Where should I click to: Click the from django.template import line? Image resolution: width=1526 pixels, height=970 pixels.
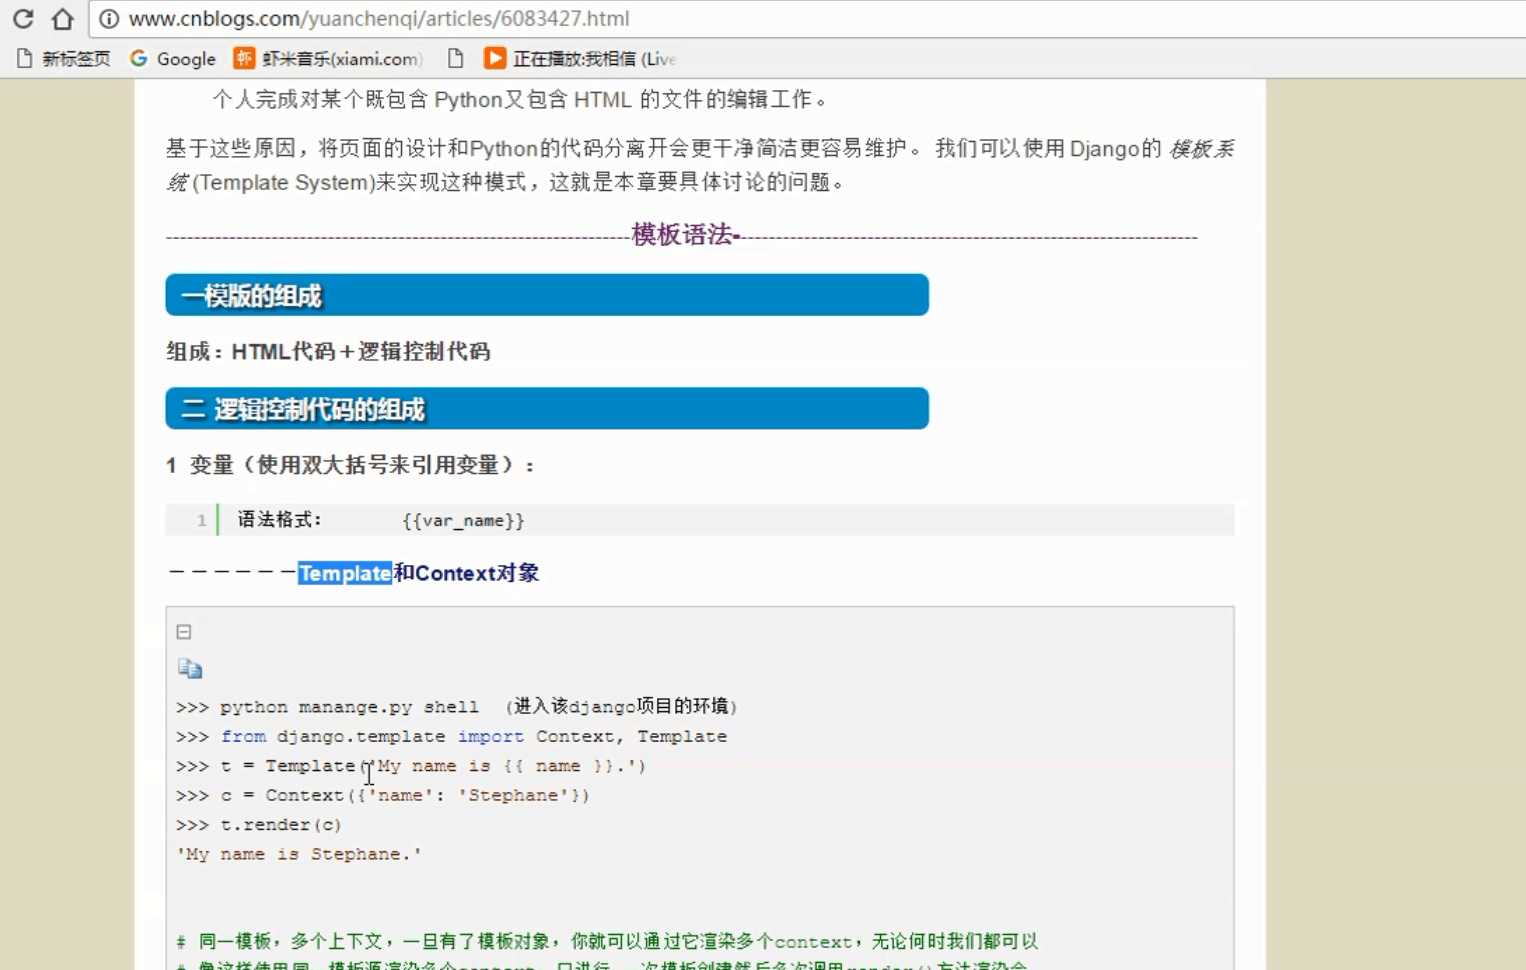(x=451, y=737)
